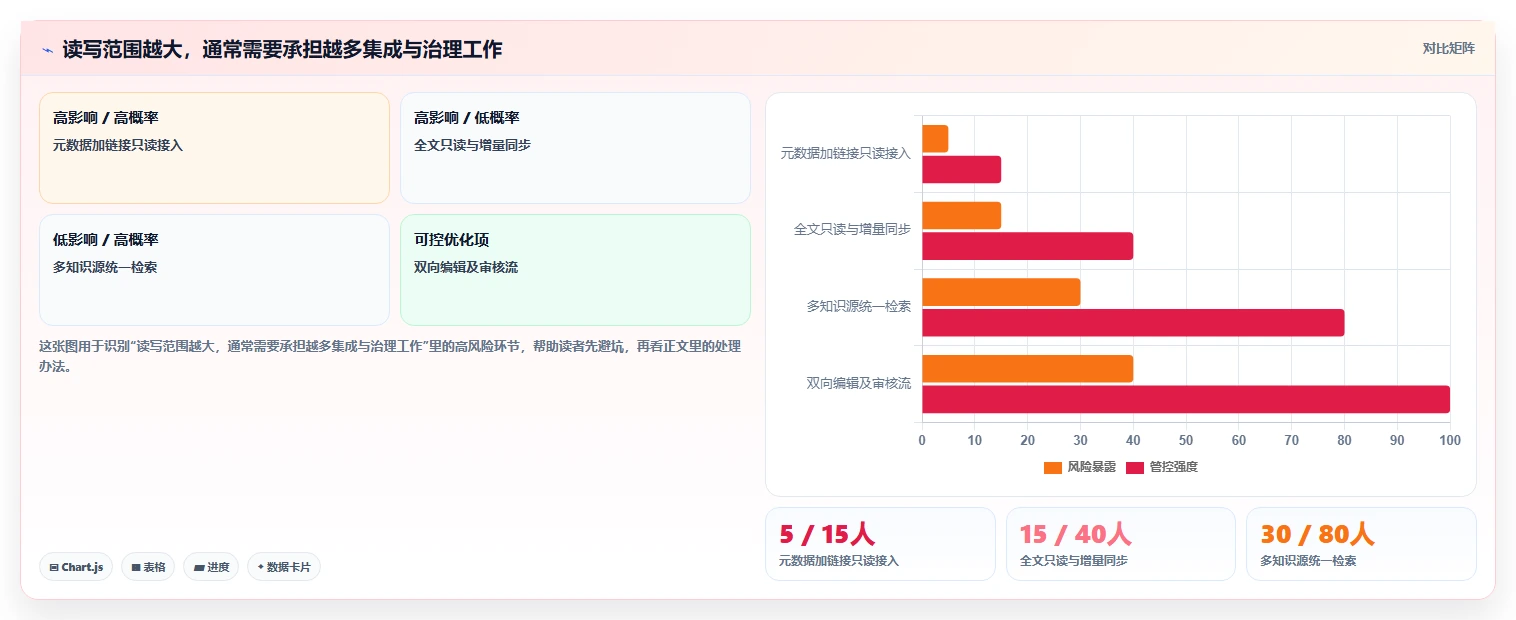Click the Chart.js tag
This screenshot has height=620, width=1516.
pos(76,567)
